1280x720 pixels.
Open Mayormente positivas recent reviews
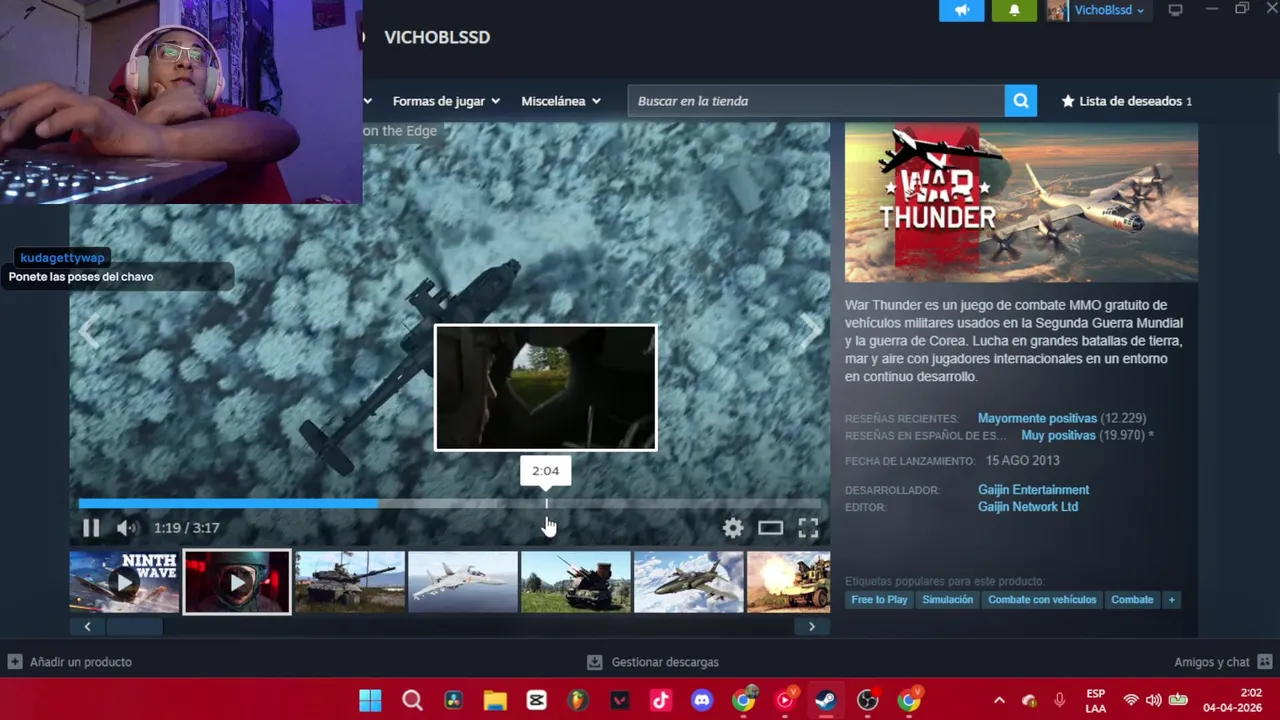pyautogui.click(x=1037, y=418)
